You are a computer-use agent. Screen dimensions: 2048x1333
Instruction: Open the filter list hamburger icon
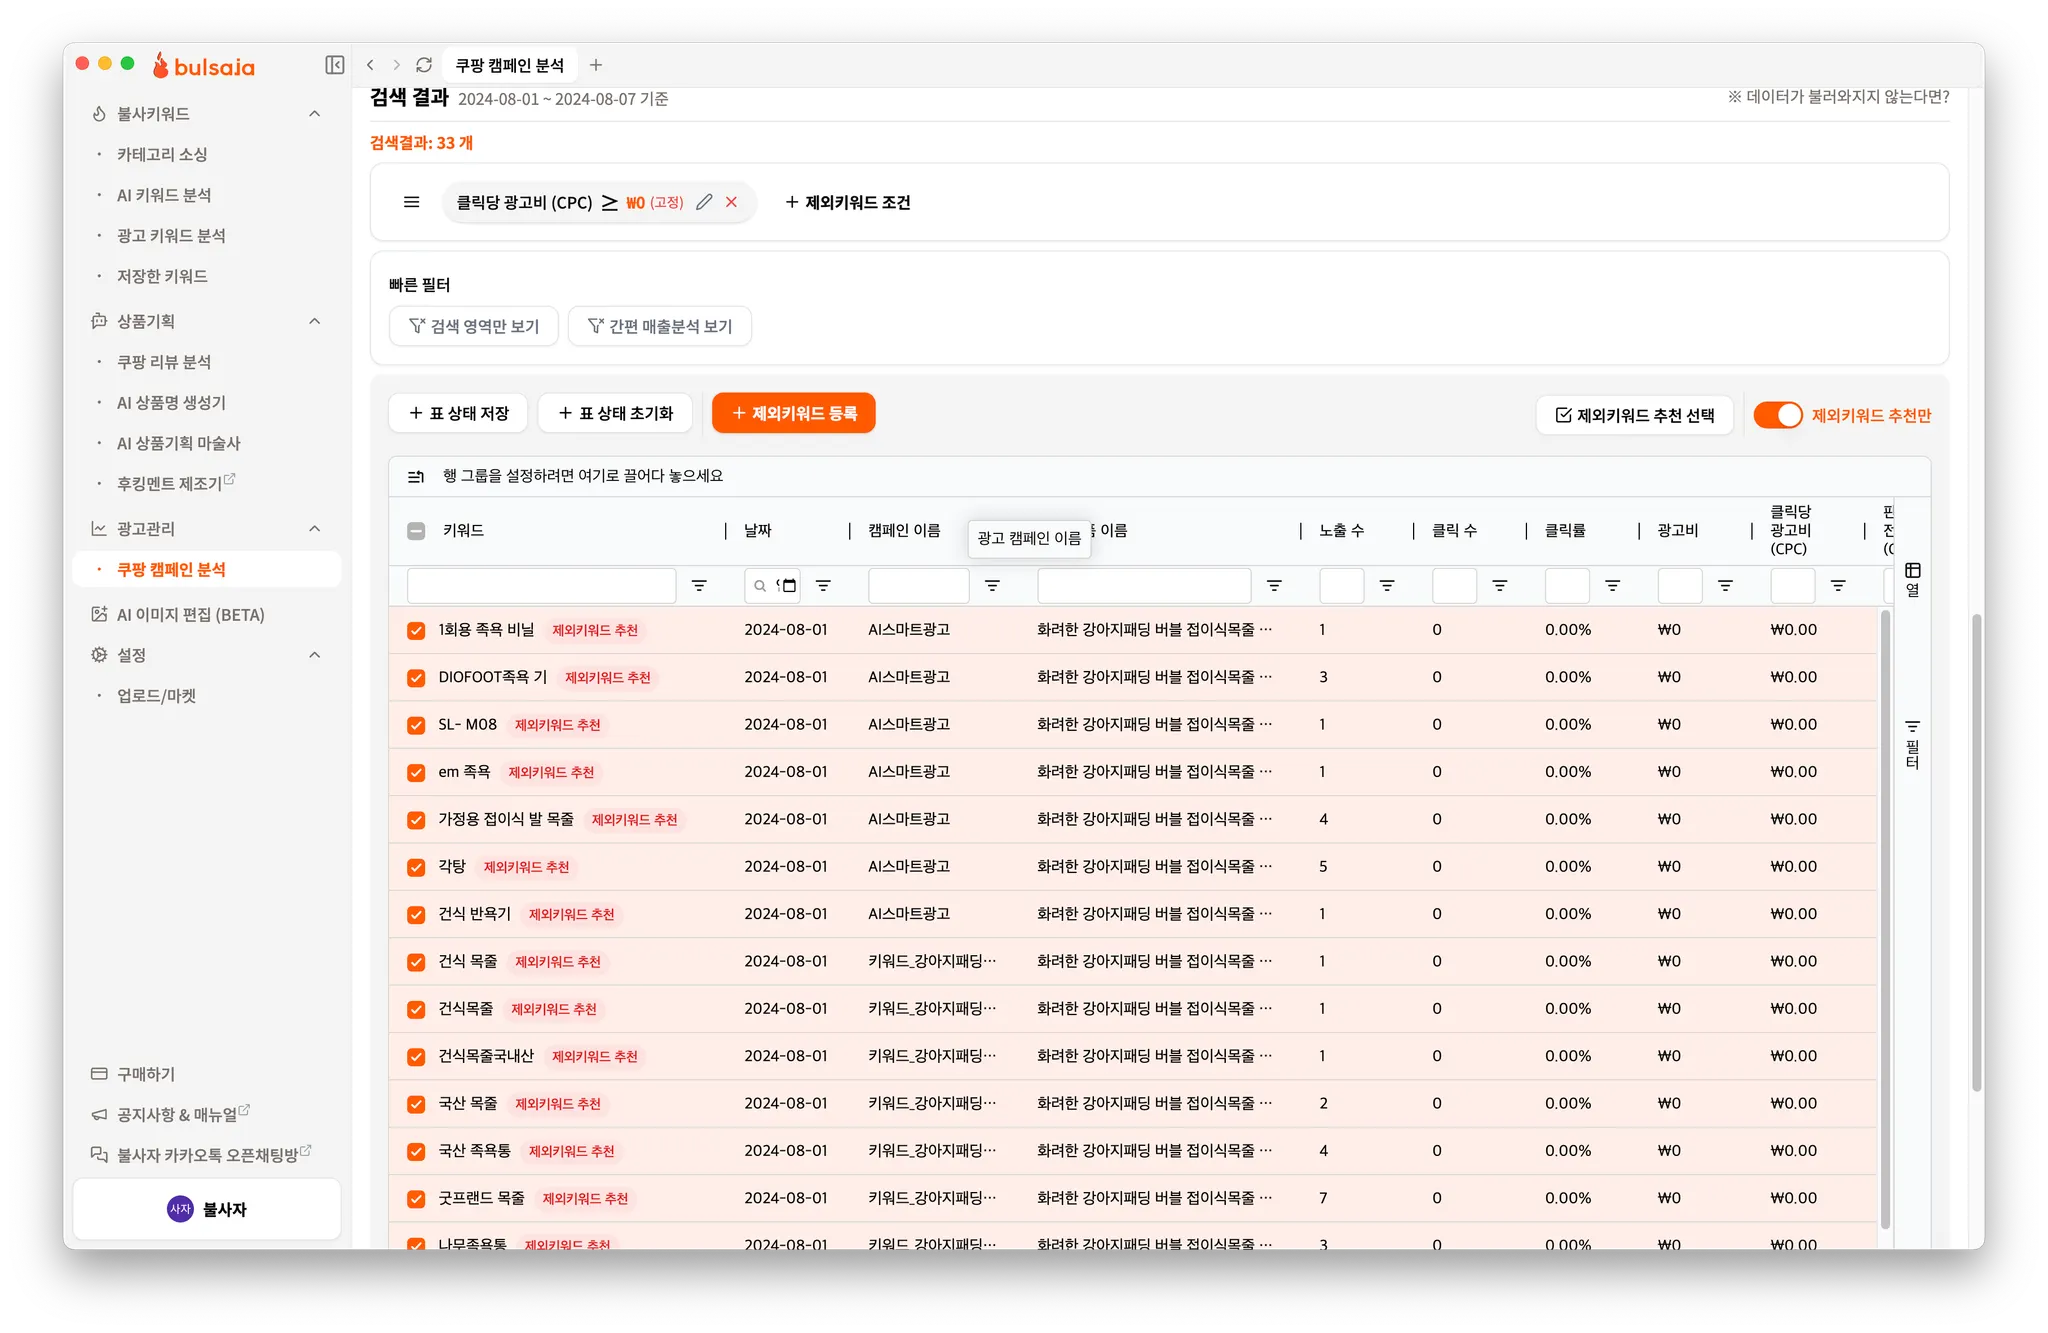411,202
